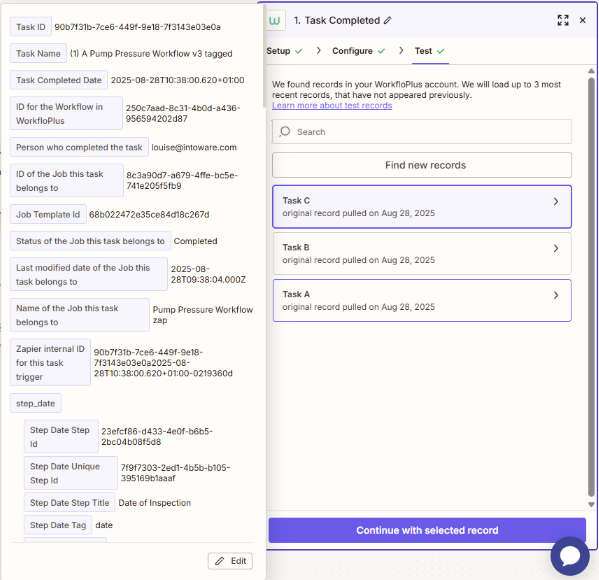Expand the Task C record chevron
The image size is (599, 580).
pyautogui.click(x=556, y=201)
